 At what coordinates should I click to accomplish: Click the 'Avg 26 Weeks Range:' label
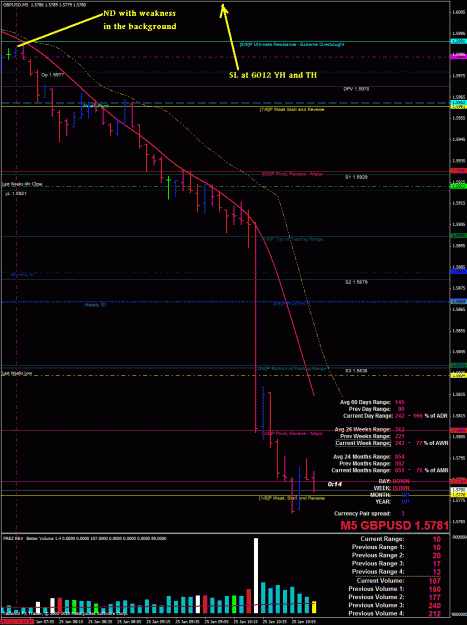[363, 429]
